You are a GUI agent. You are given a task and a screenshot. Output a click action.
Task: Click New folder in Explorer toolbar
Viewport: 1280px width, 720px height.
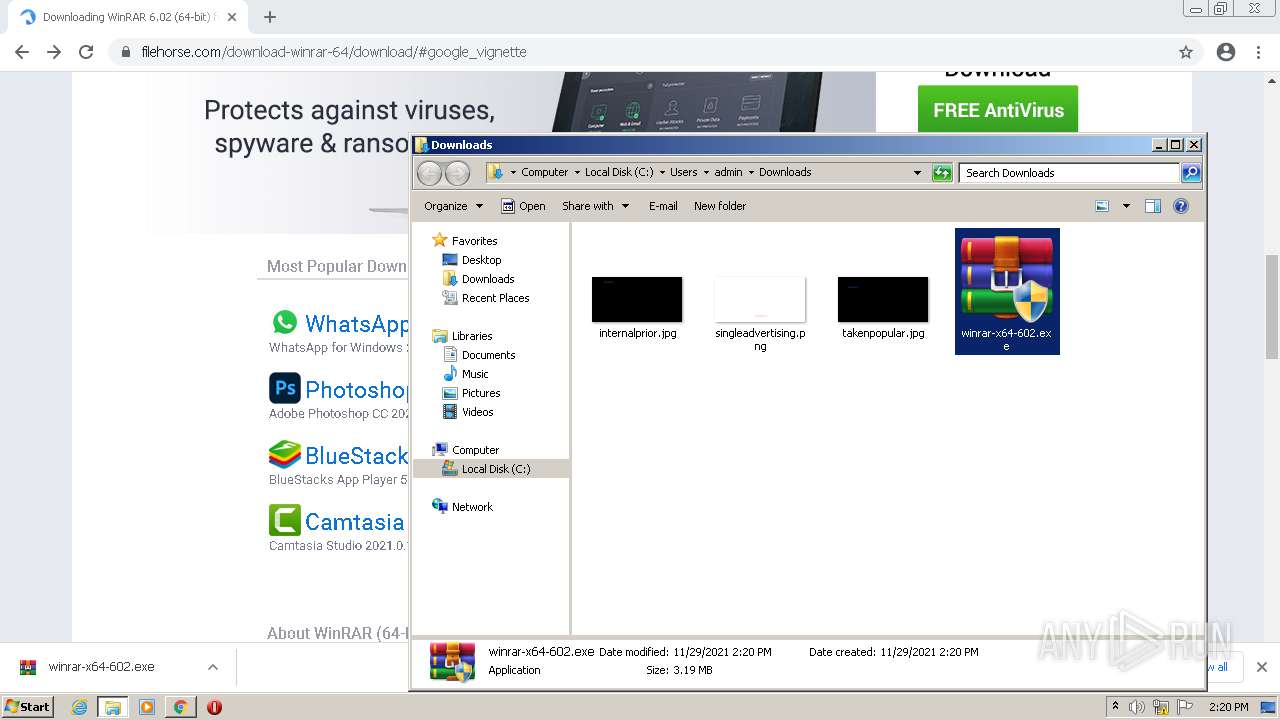coord(720,206)
